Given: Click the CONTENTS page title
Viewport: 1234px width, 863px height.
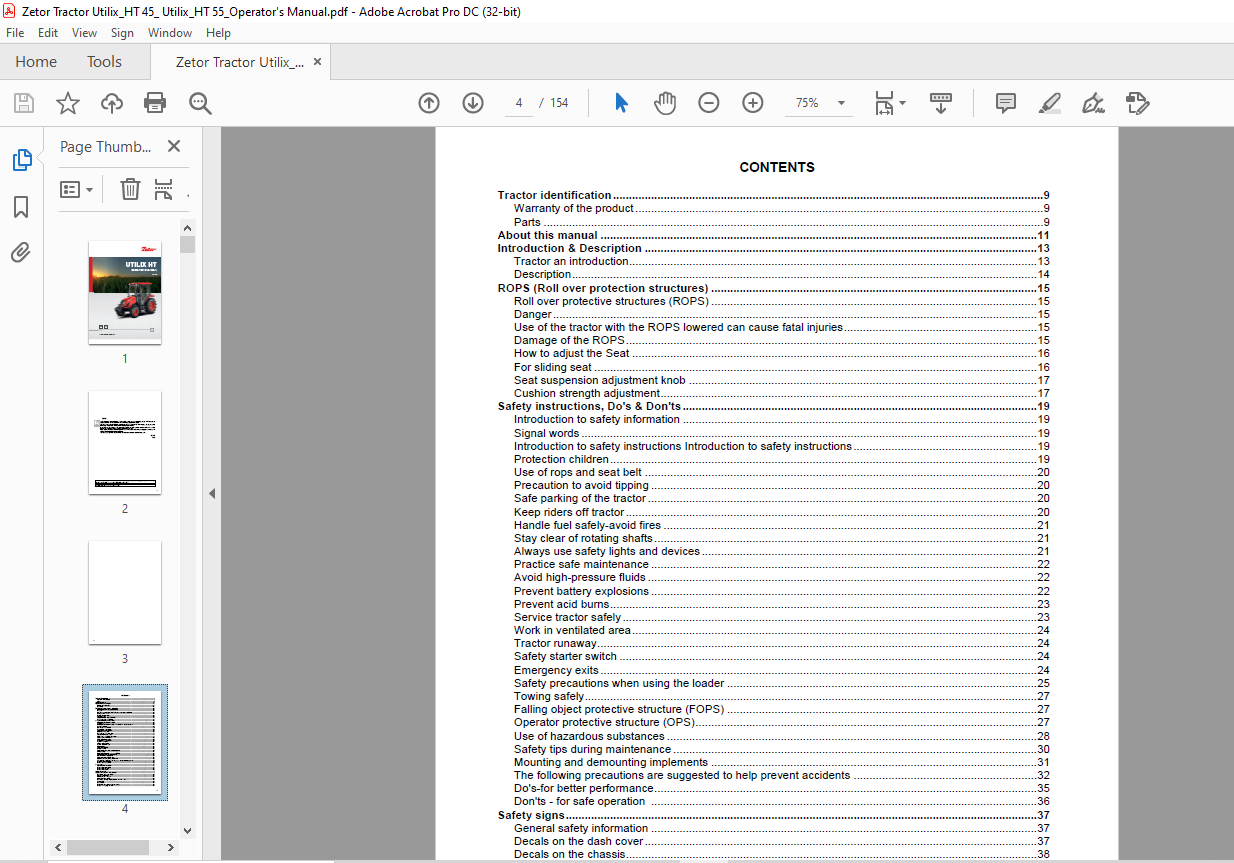Looking at the screenshot, I should (777, 167).
